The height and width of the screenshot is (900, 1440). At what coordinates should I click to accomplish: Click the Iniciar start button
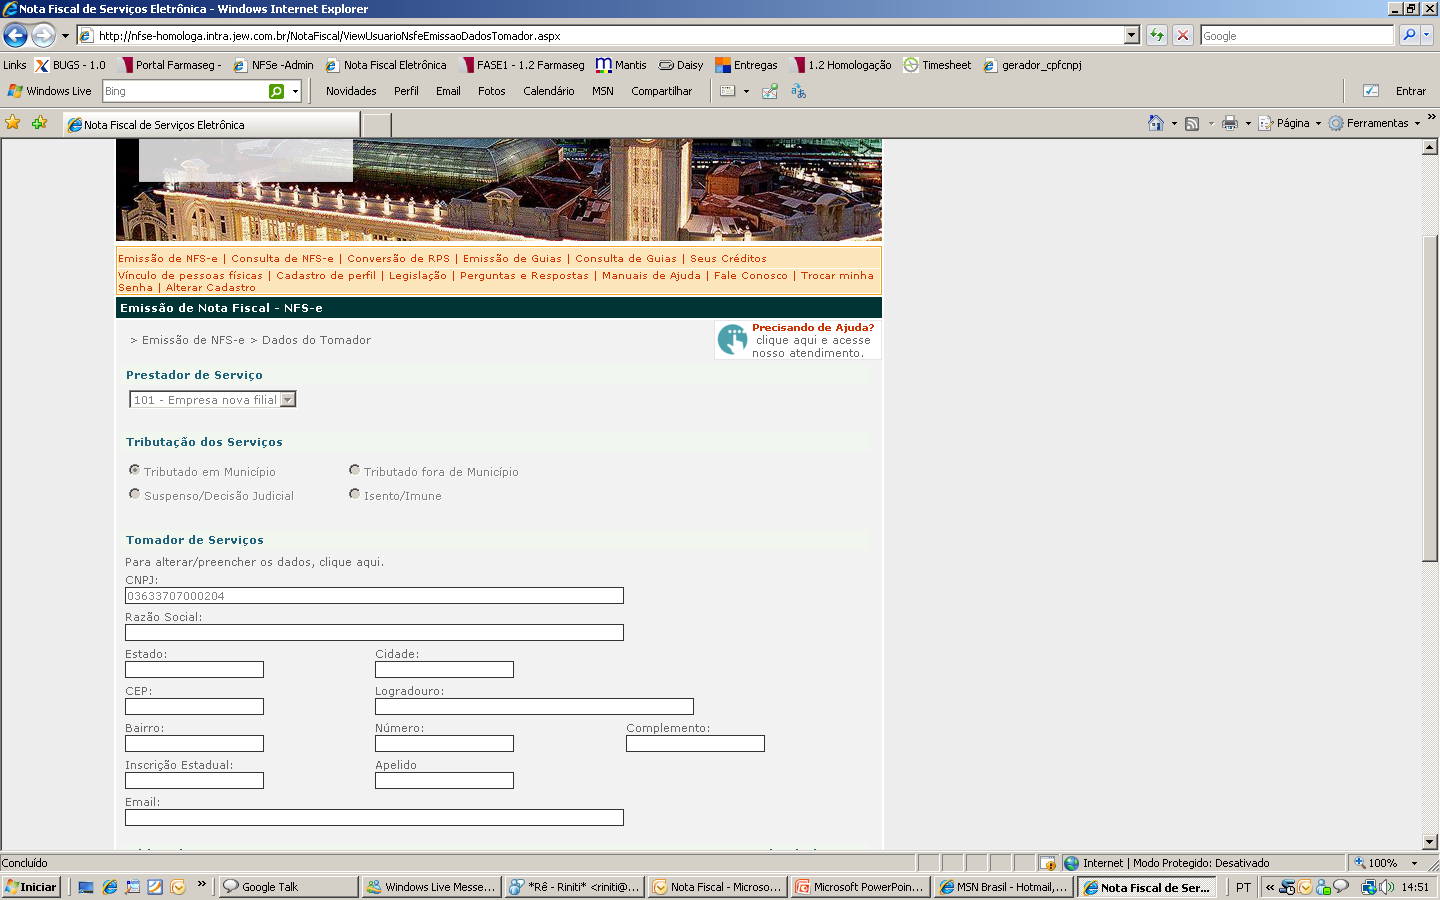[x=32, y=887]
